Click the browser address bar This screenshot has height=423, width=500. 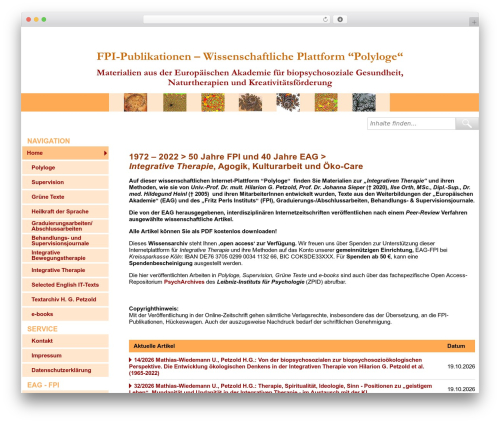point(237,19)
